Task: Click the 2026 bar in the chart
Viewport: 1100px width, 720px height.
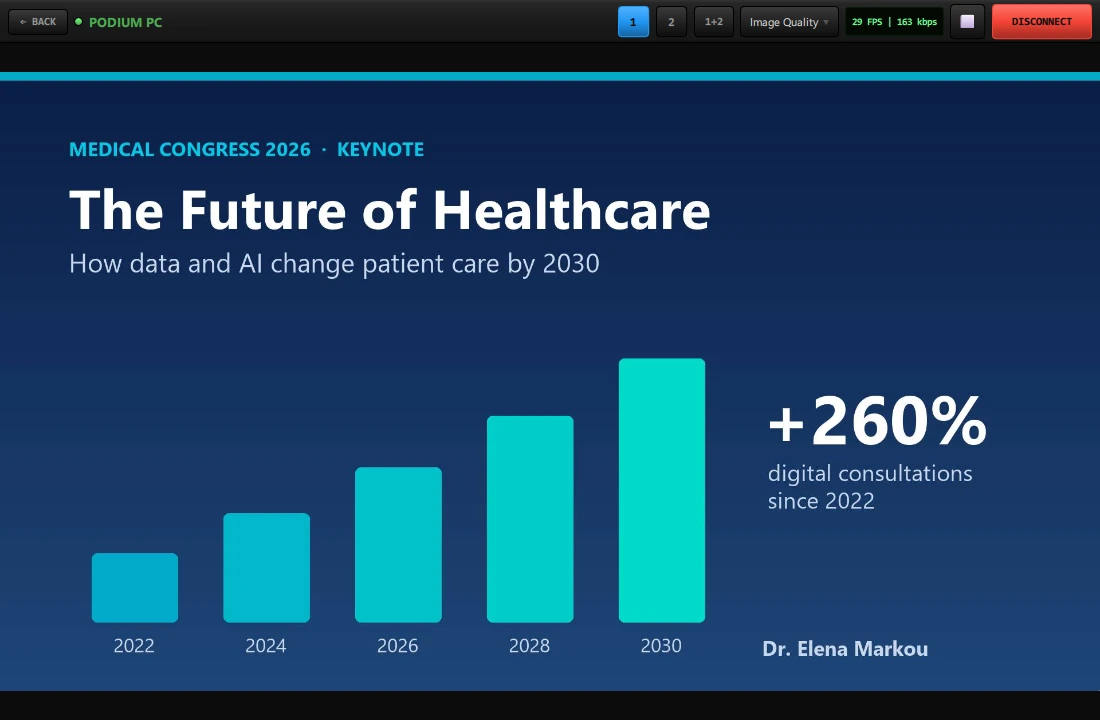Action: [x=398, y=545]
